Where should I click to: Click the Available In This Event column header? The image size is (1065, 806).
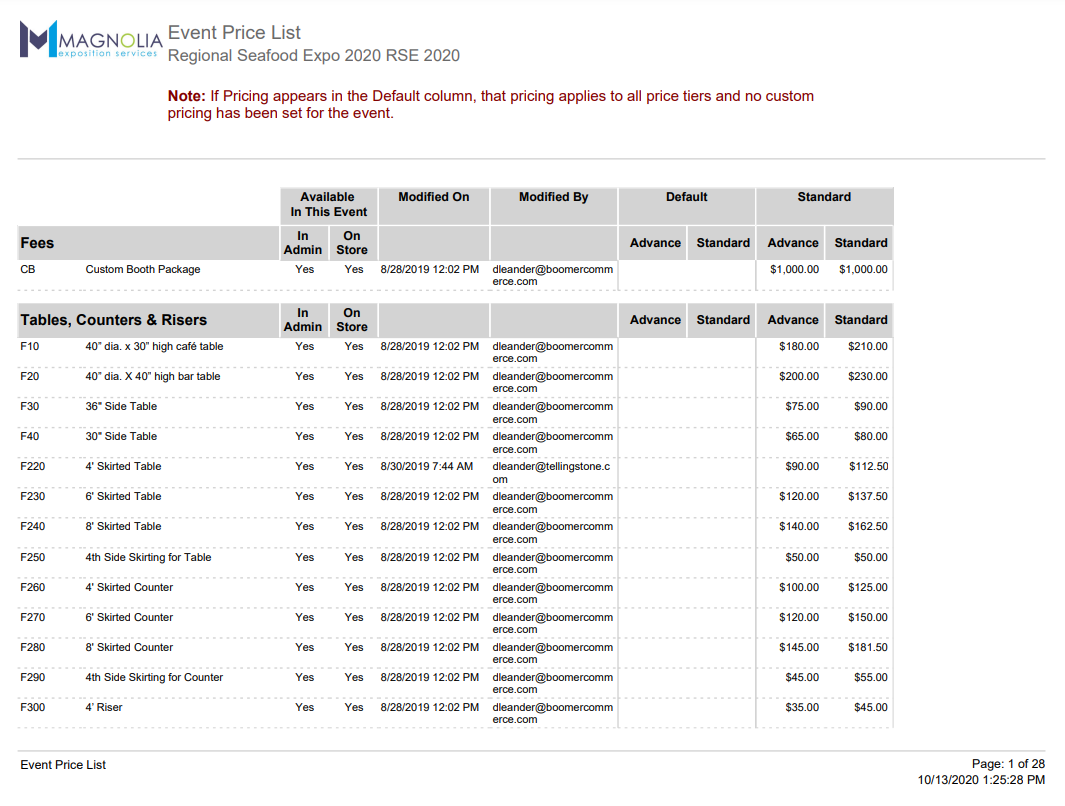click(x=328, y=204)
